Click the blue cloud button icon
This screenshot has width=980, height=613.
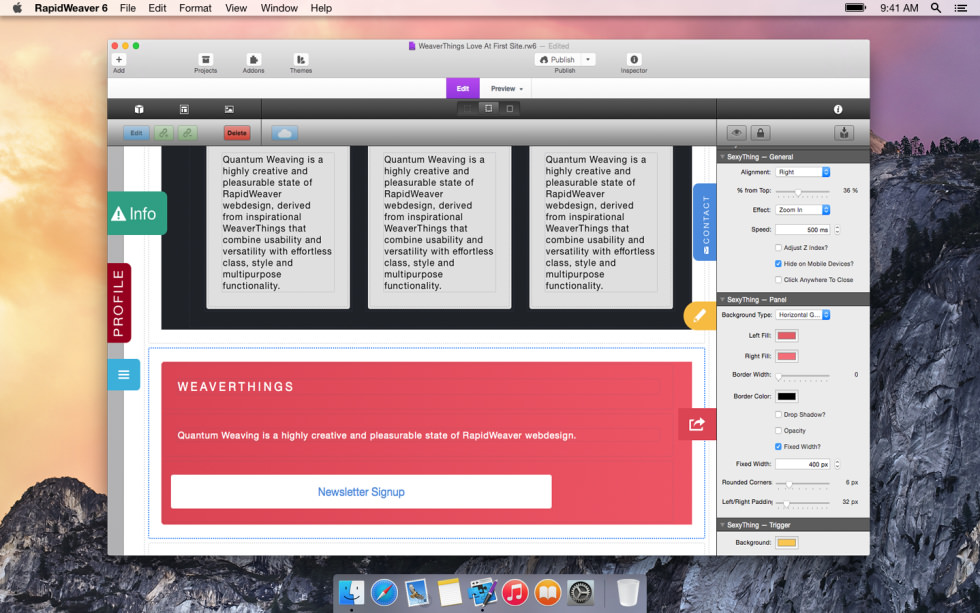284,133
